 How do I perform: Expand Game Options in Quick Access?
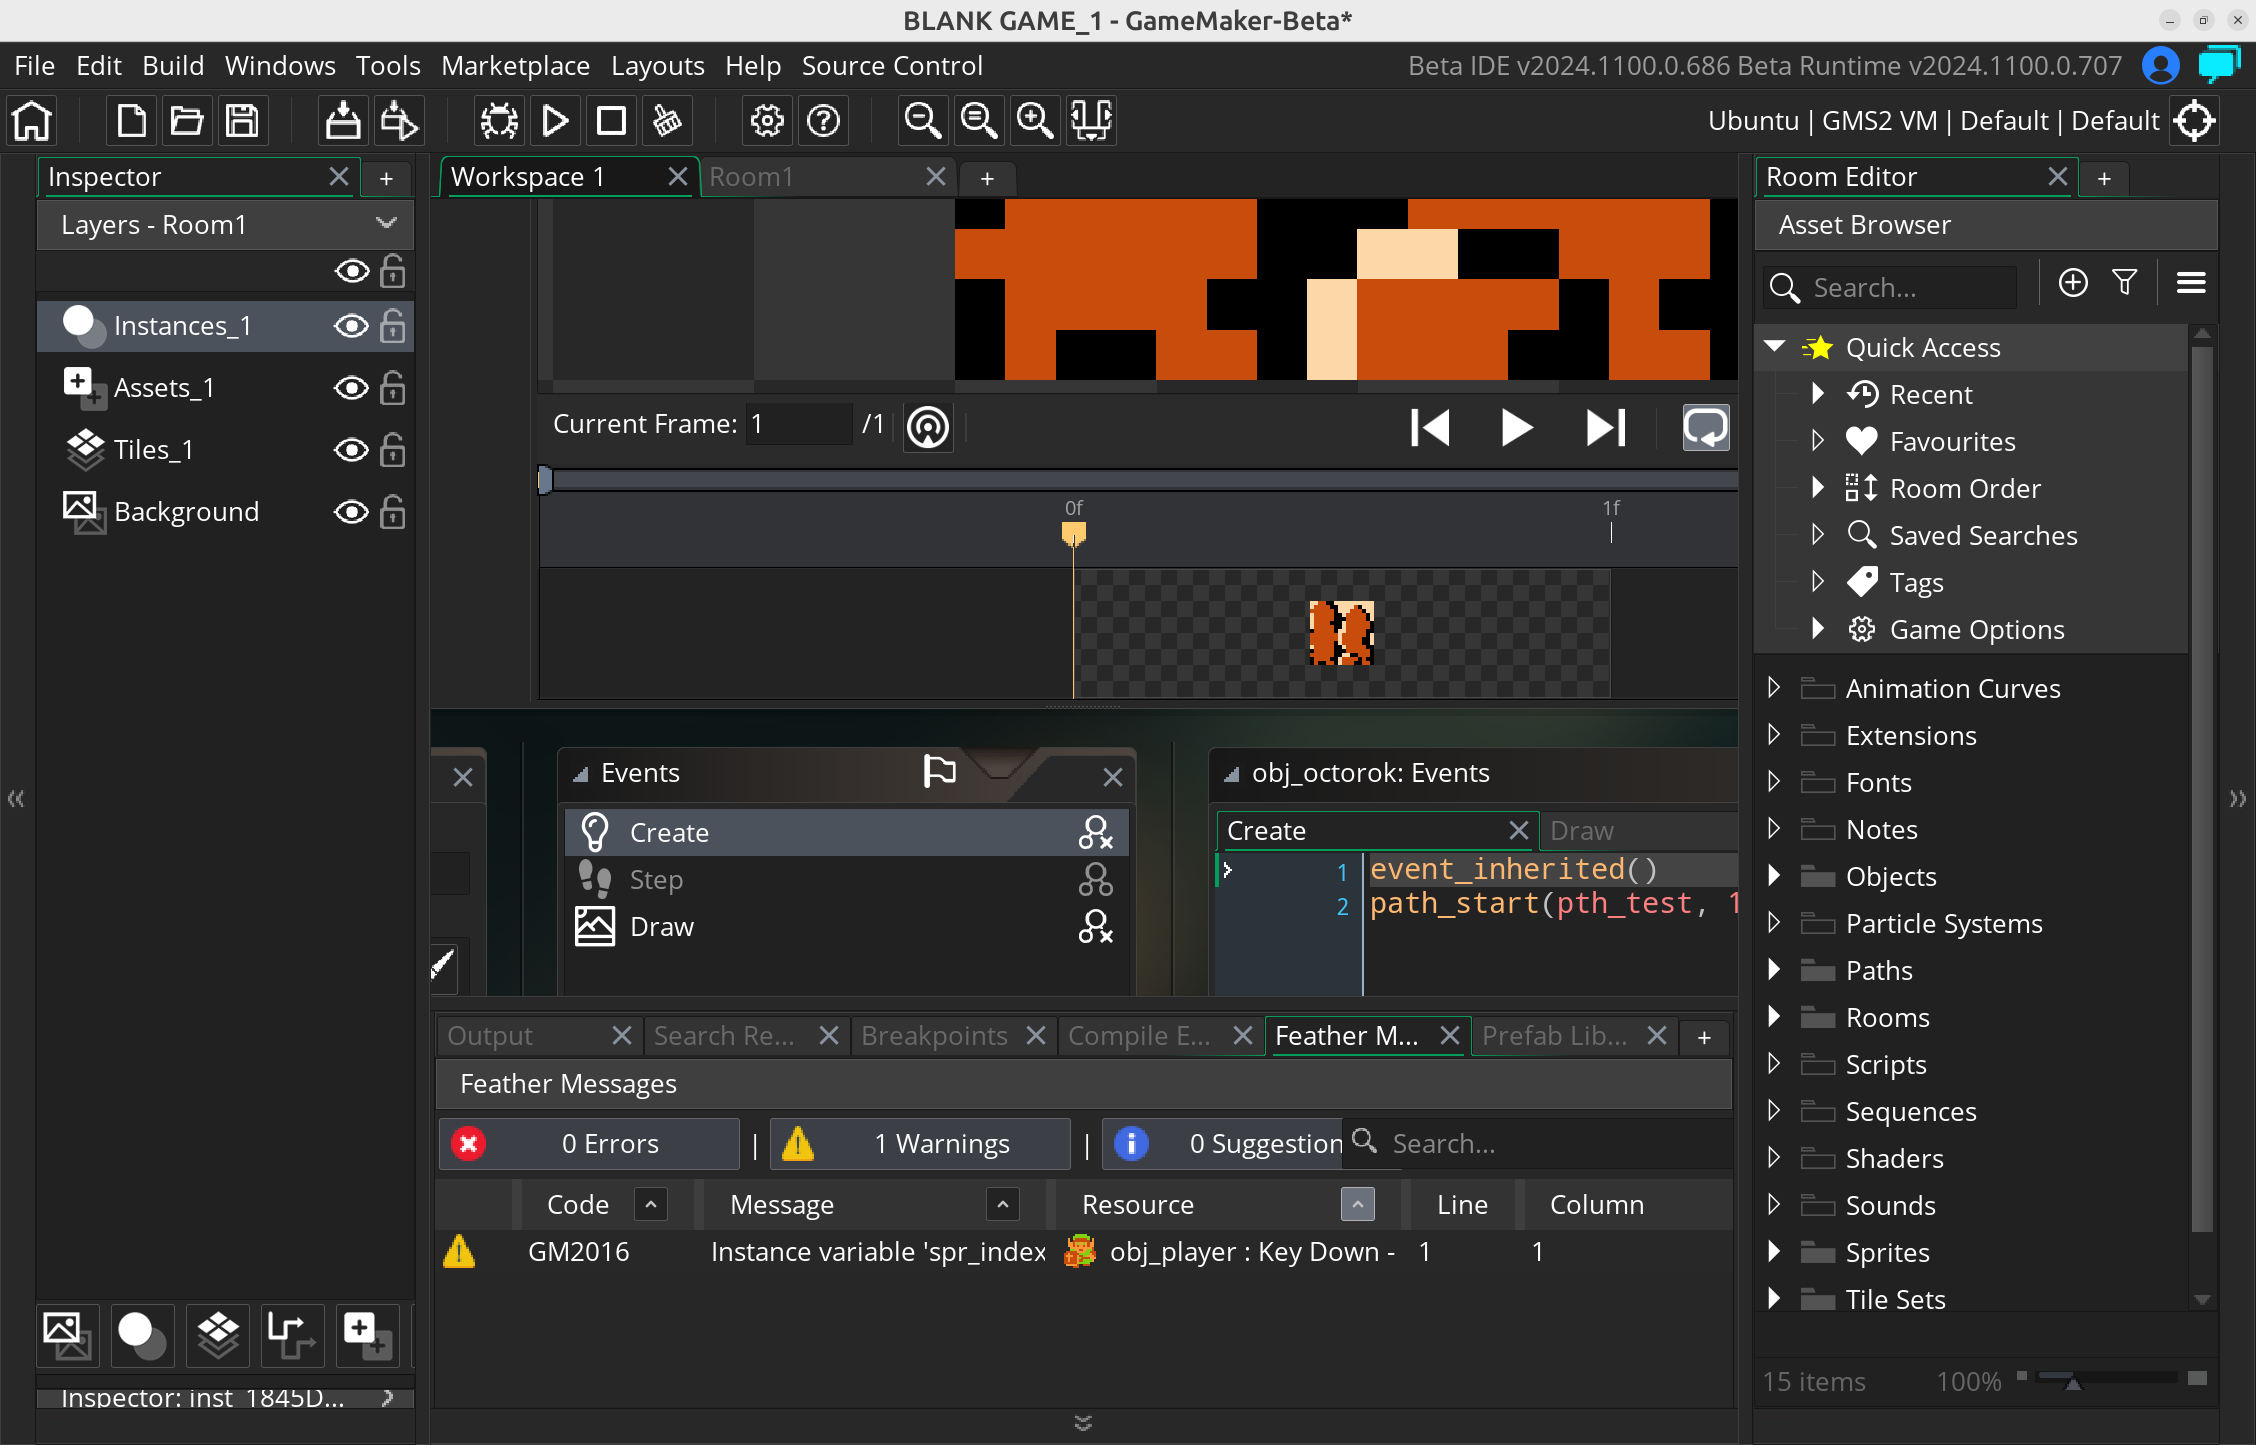pyautogui.click(x=1818, y=628)
